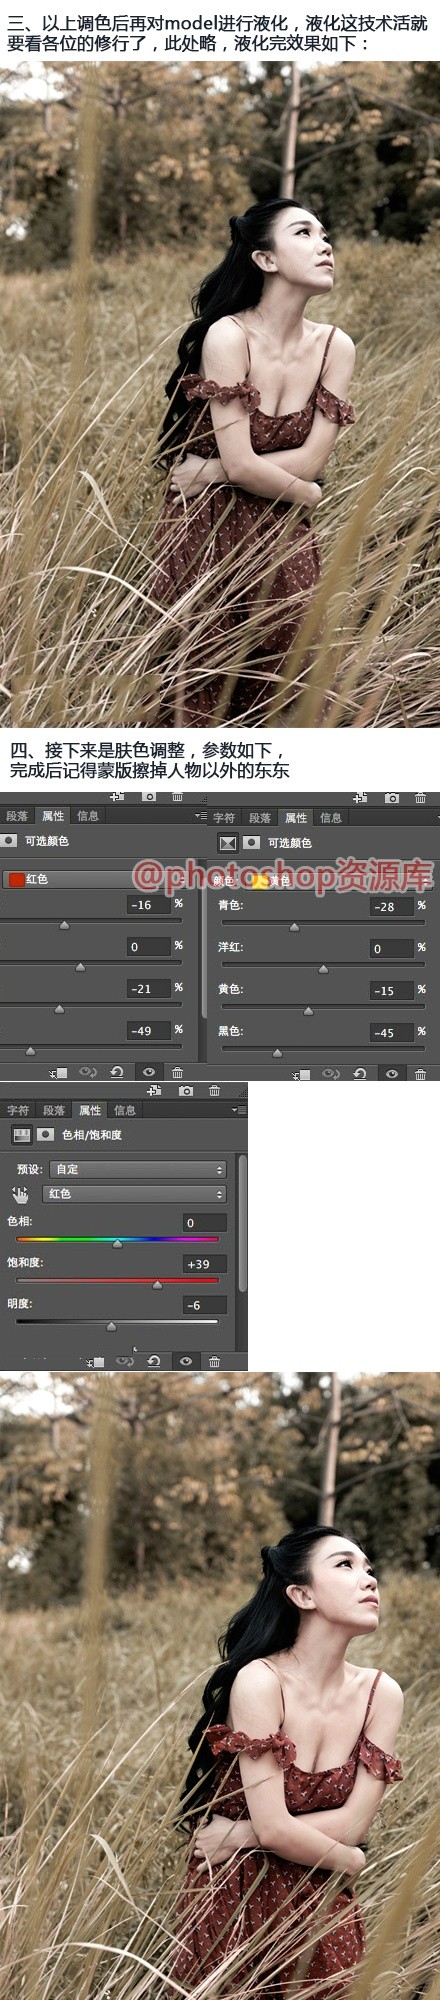Click mask icon beside 可选颜色 in the red panel
The width and height of the screenshot is (440, 2000).
coord(9,841)
